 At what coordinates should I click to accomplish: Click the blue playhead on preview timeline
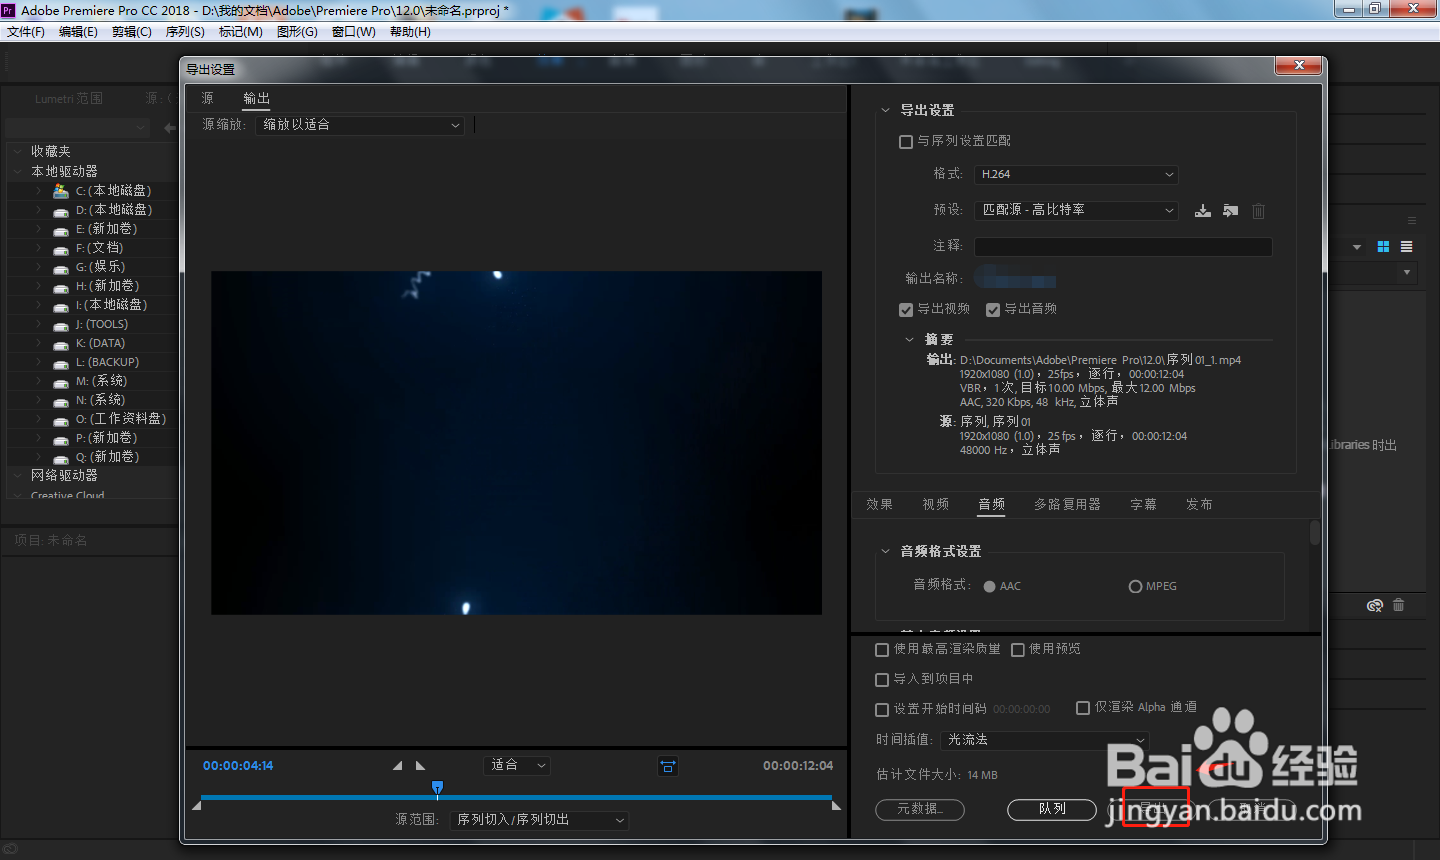coord(437,789)
